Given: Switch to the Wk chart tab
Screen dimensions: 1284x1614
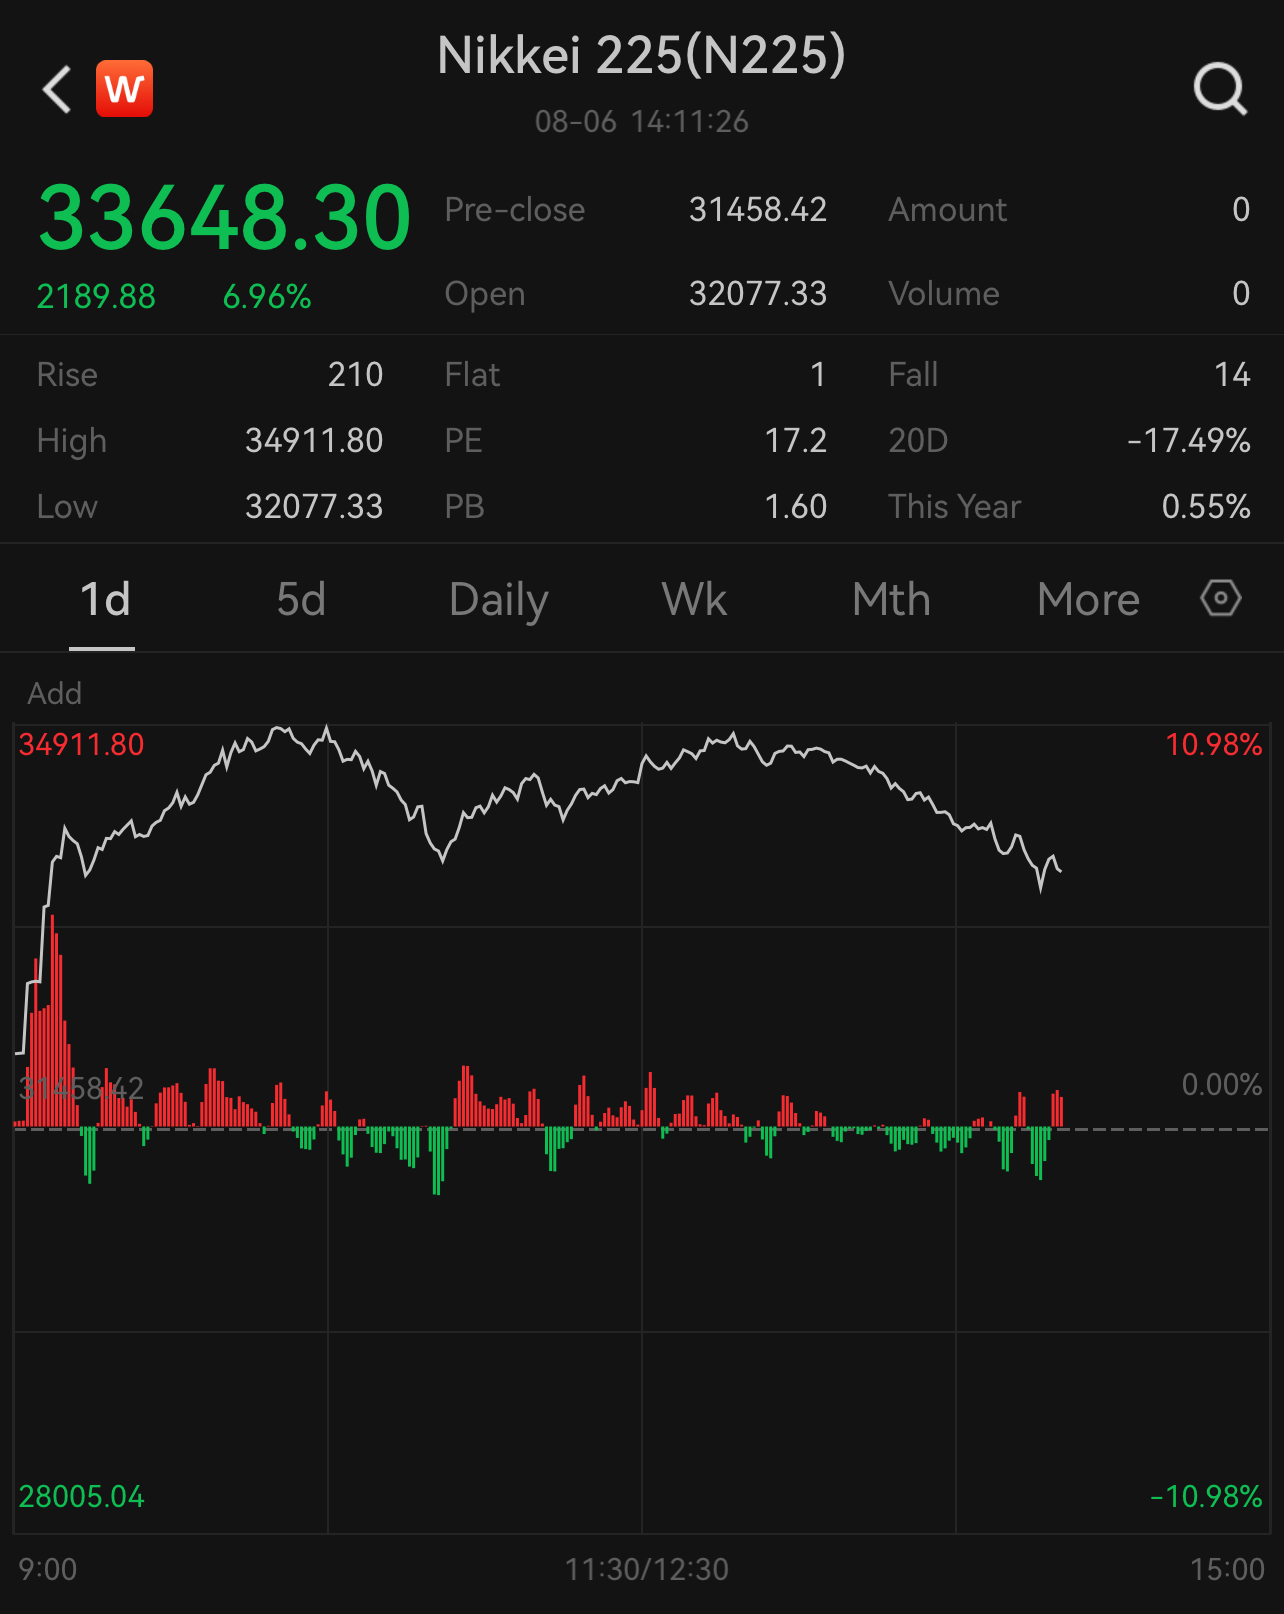Looking at the screenshot, I should click(x=694, y=600).
